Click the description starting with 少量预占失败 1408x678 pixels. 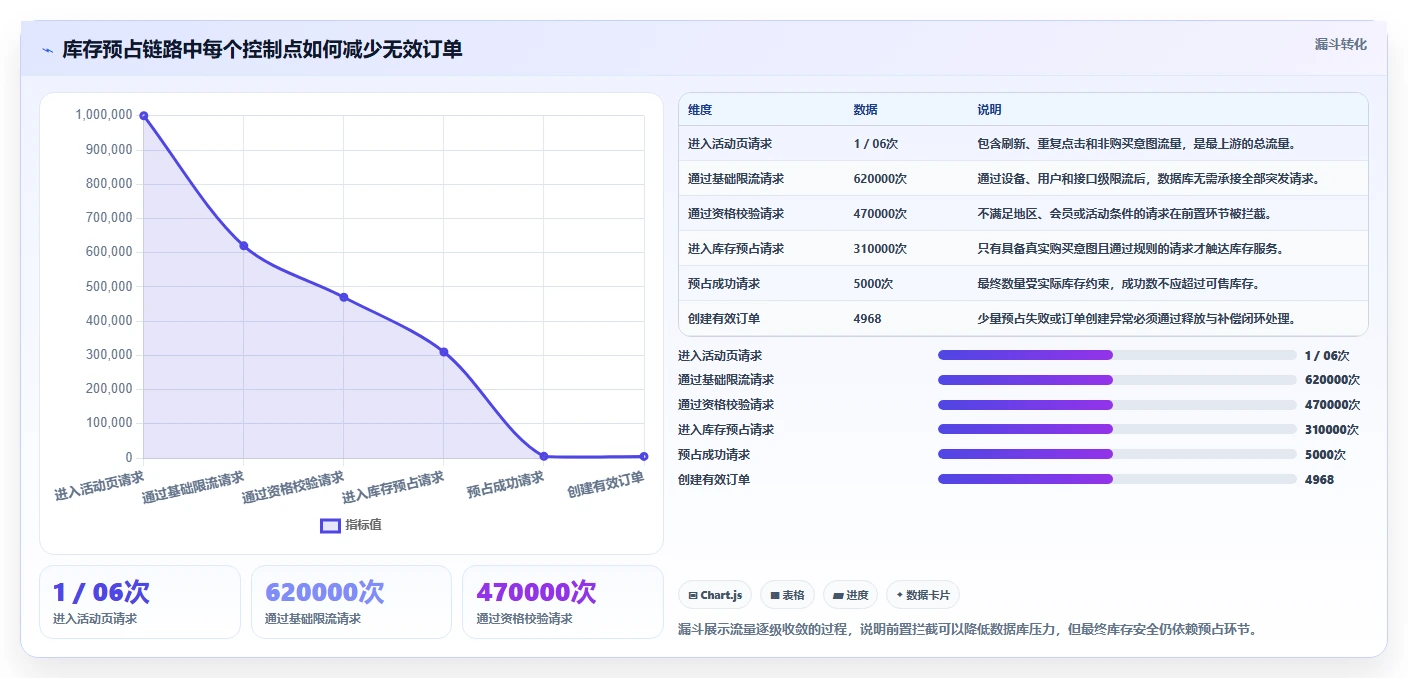point(1137,319)
